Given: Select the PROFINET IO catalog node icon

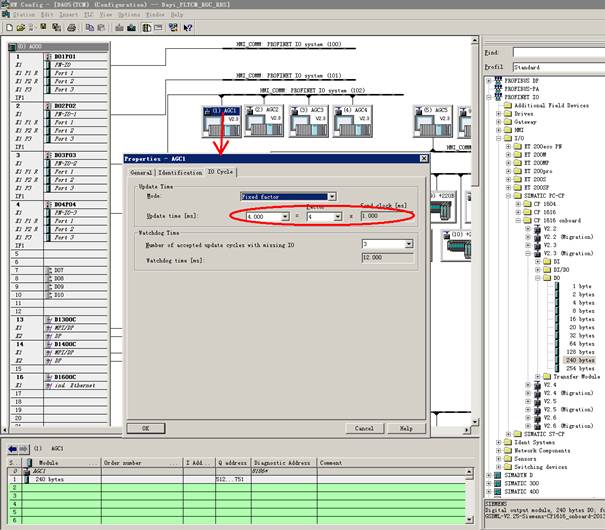Looking at the screenshot, I should [x=497, y=97].
